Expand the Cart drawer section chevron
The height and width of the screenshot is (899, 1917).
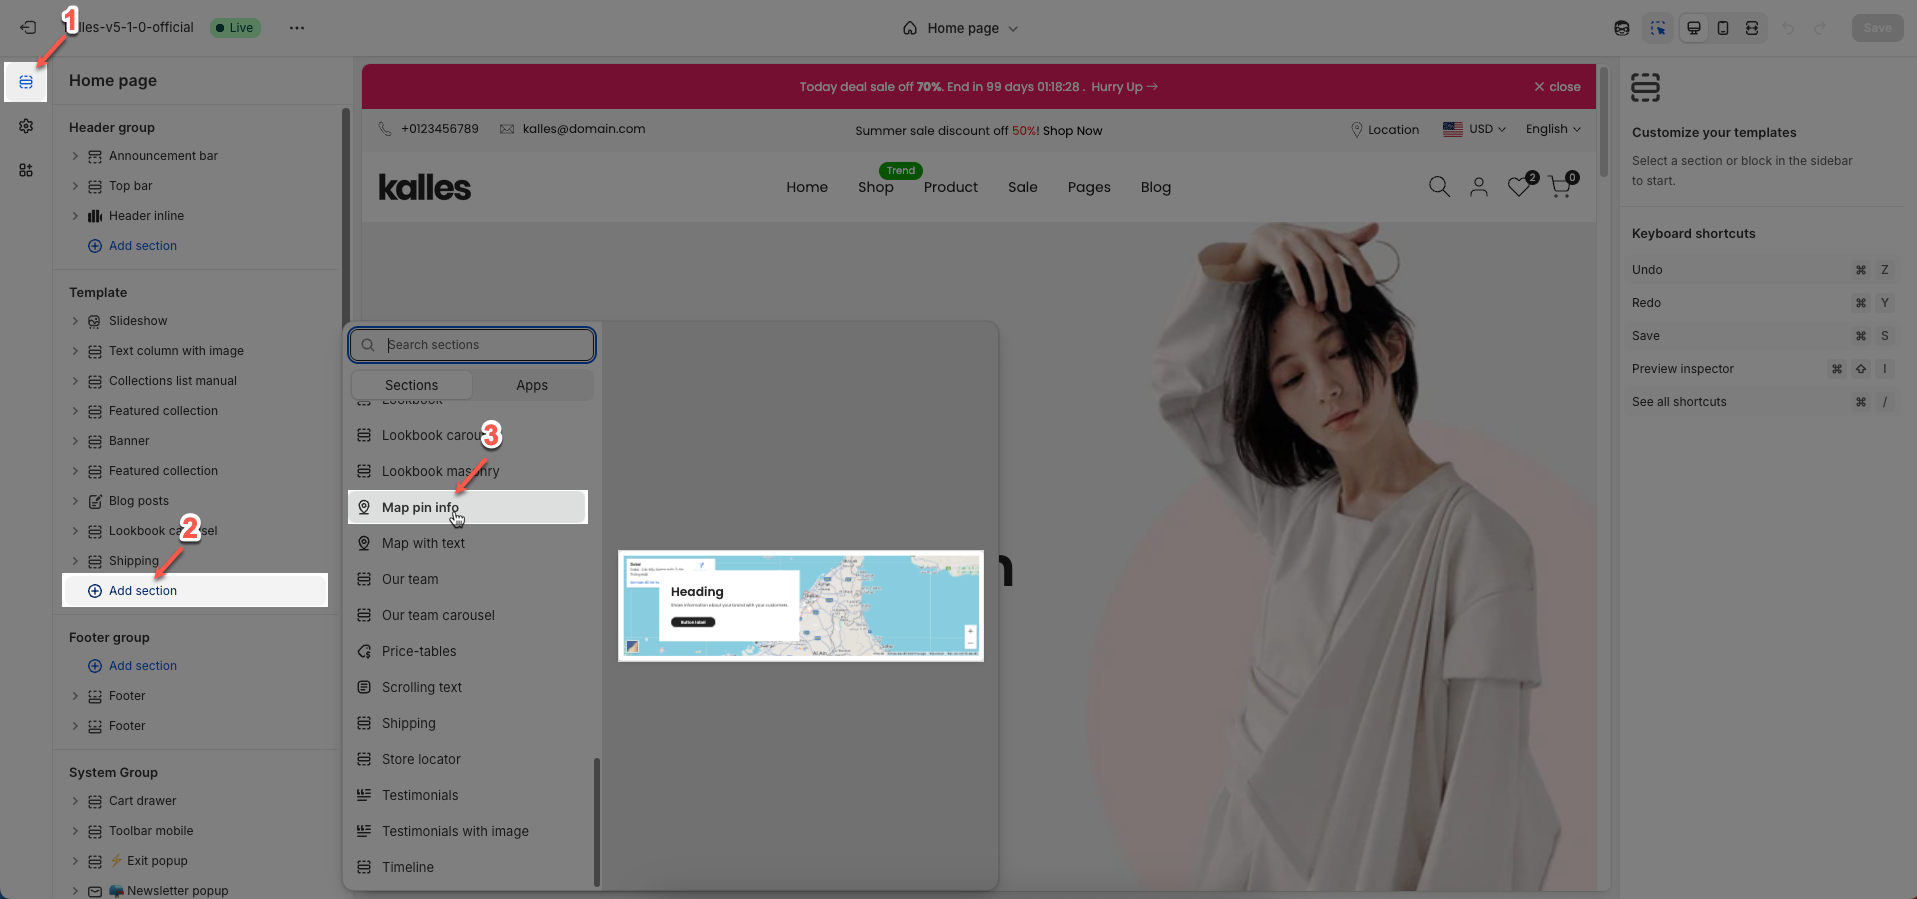pos(75,801)
